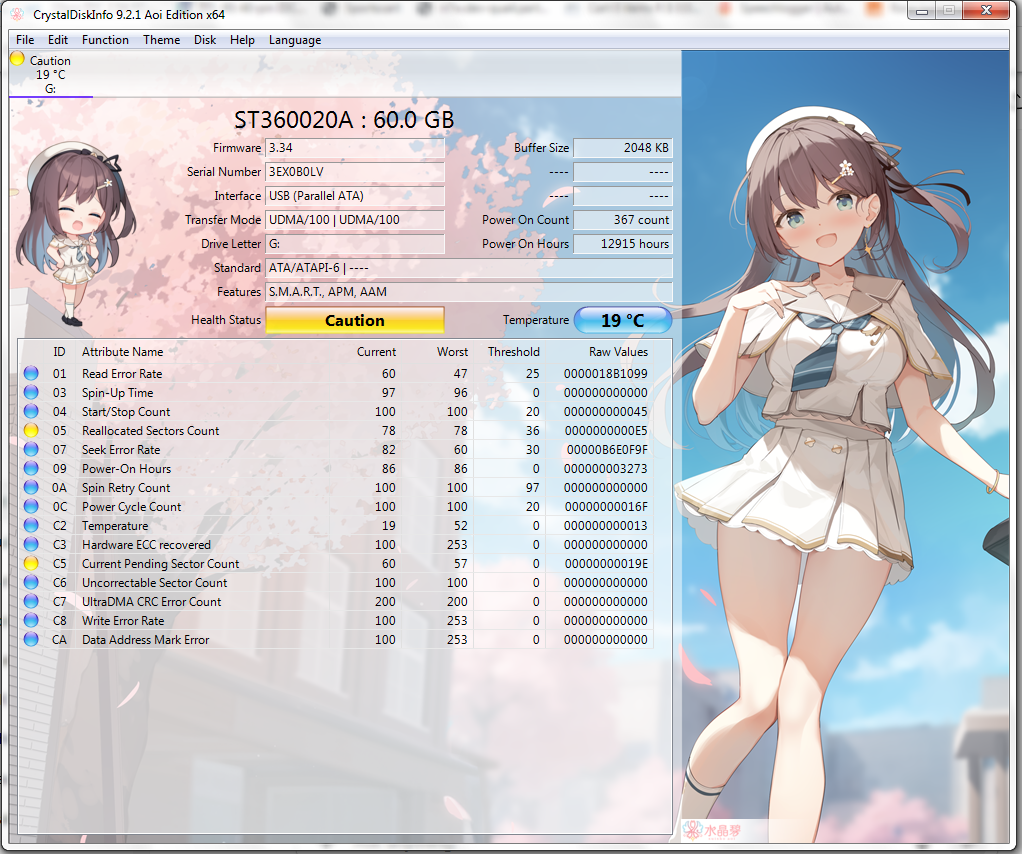Click the Drive Letter field G:

(x=355, y=244)
